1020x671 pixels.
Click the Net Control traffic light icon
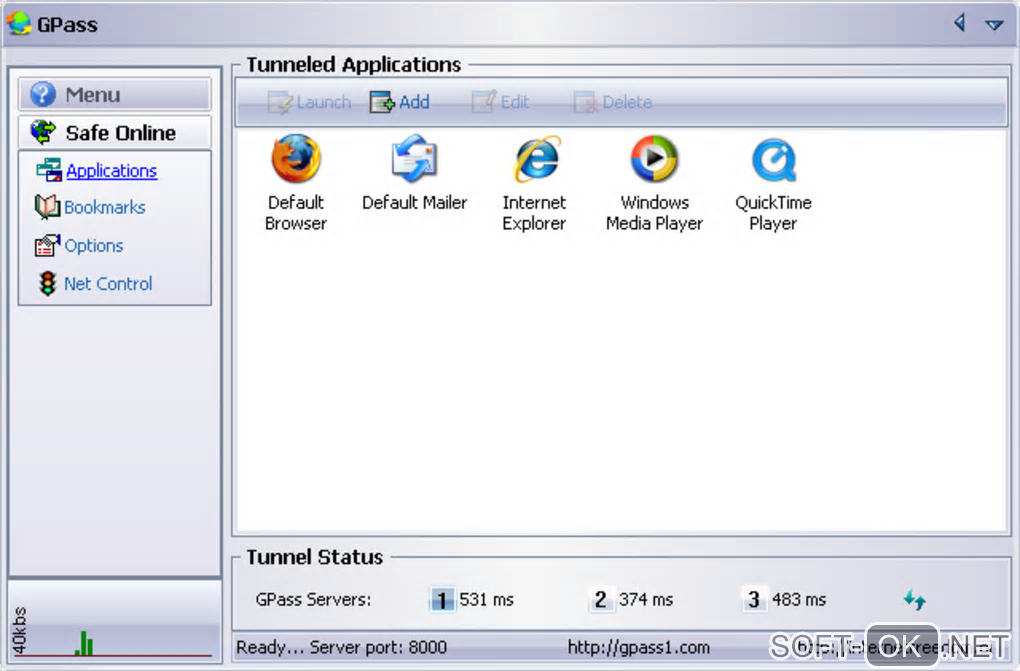click(x=47, y=284)
